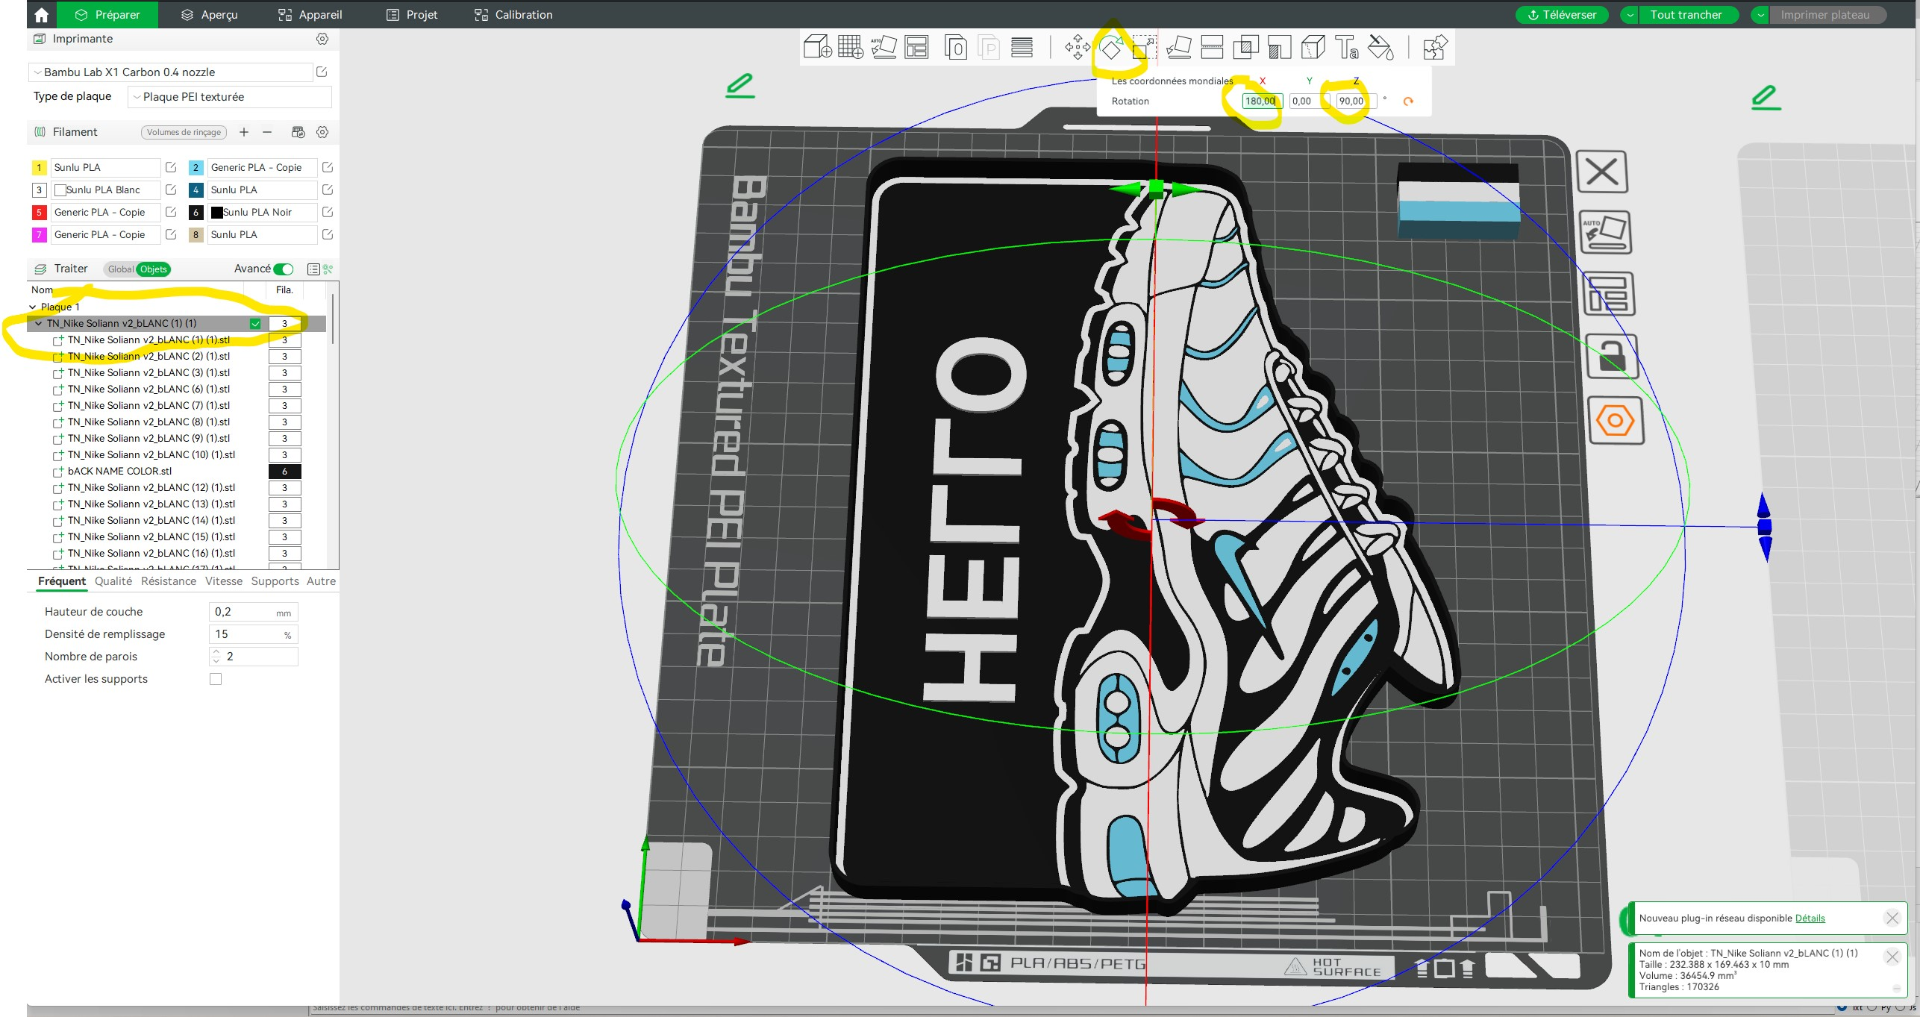Open filament 8 Sunlu PLA dropdown
1920x1017 pixels.
coord(262,235)
